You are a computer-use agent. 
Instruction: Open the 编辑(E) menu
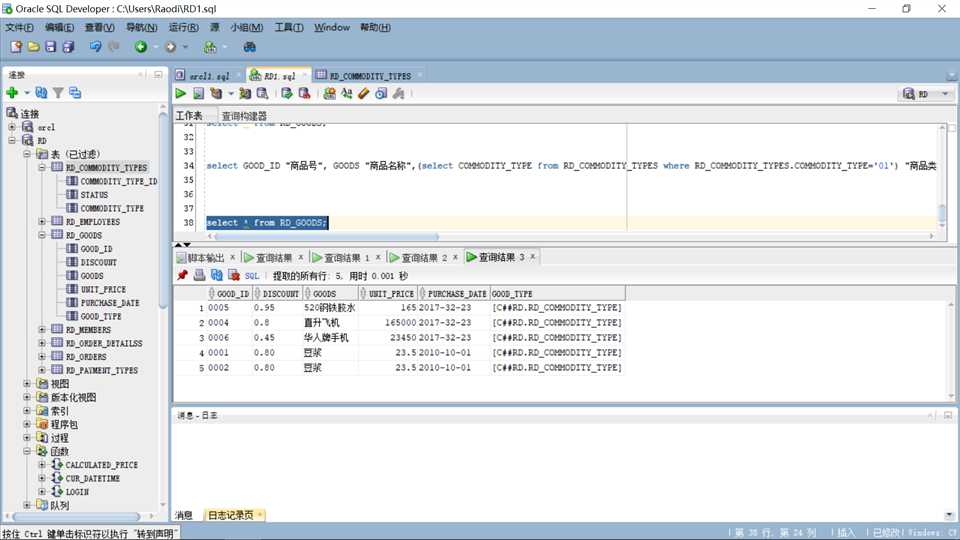tap(59, 28)
